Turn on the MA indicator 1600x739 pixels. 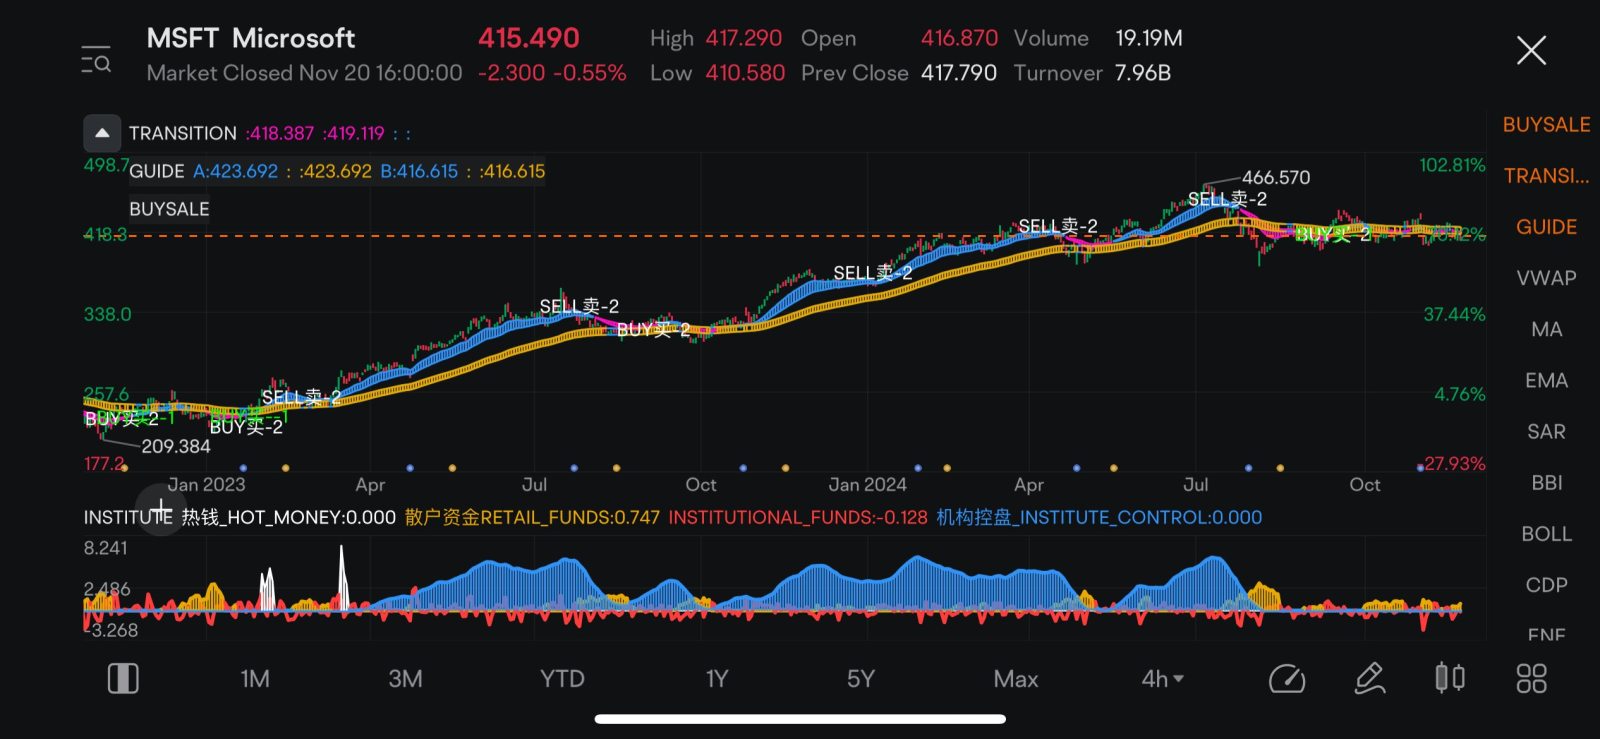click(1546, 329)
